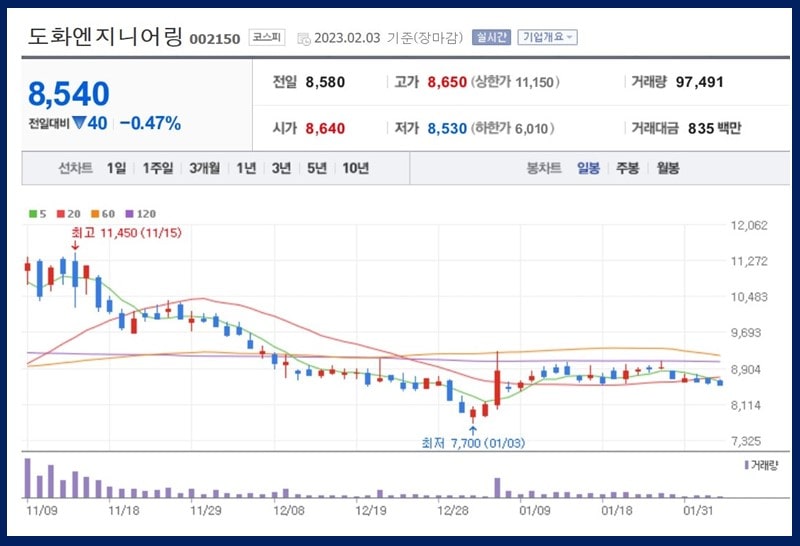Click the 01/31 date axis label
The width and height of the screenshot is (800, 546).
(x=698, y=510)
